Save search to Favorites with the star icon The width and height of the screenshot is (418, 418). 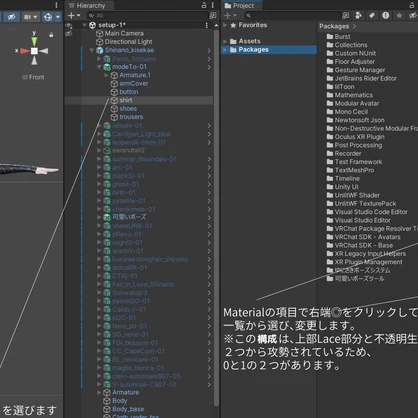click(x=399, y=15)
